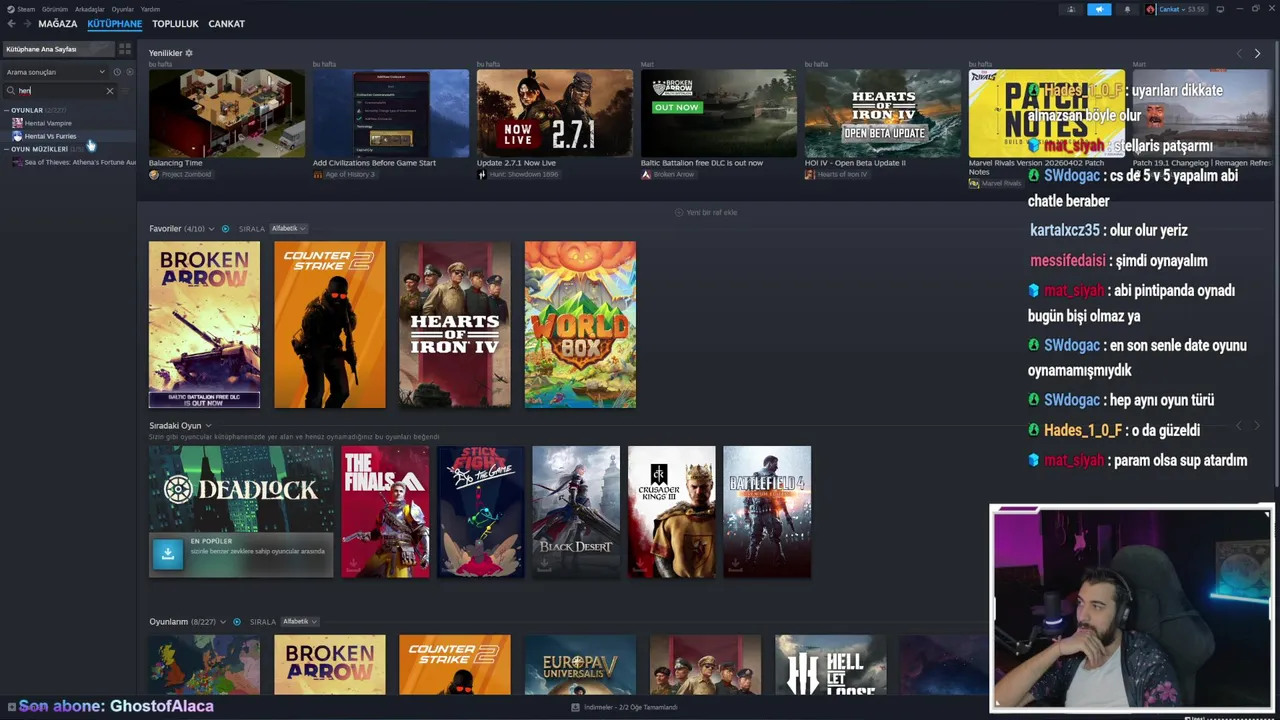This screenshot has height=720, width=1280.
Task: Open Update 2.7.1 Now Live news
Action: (555, 113)
